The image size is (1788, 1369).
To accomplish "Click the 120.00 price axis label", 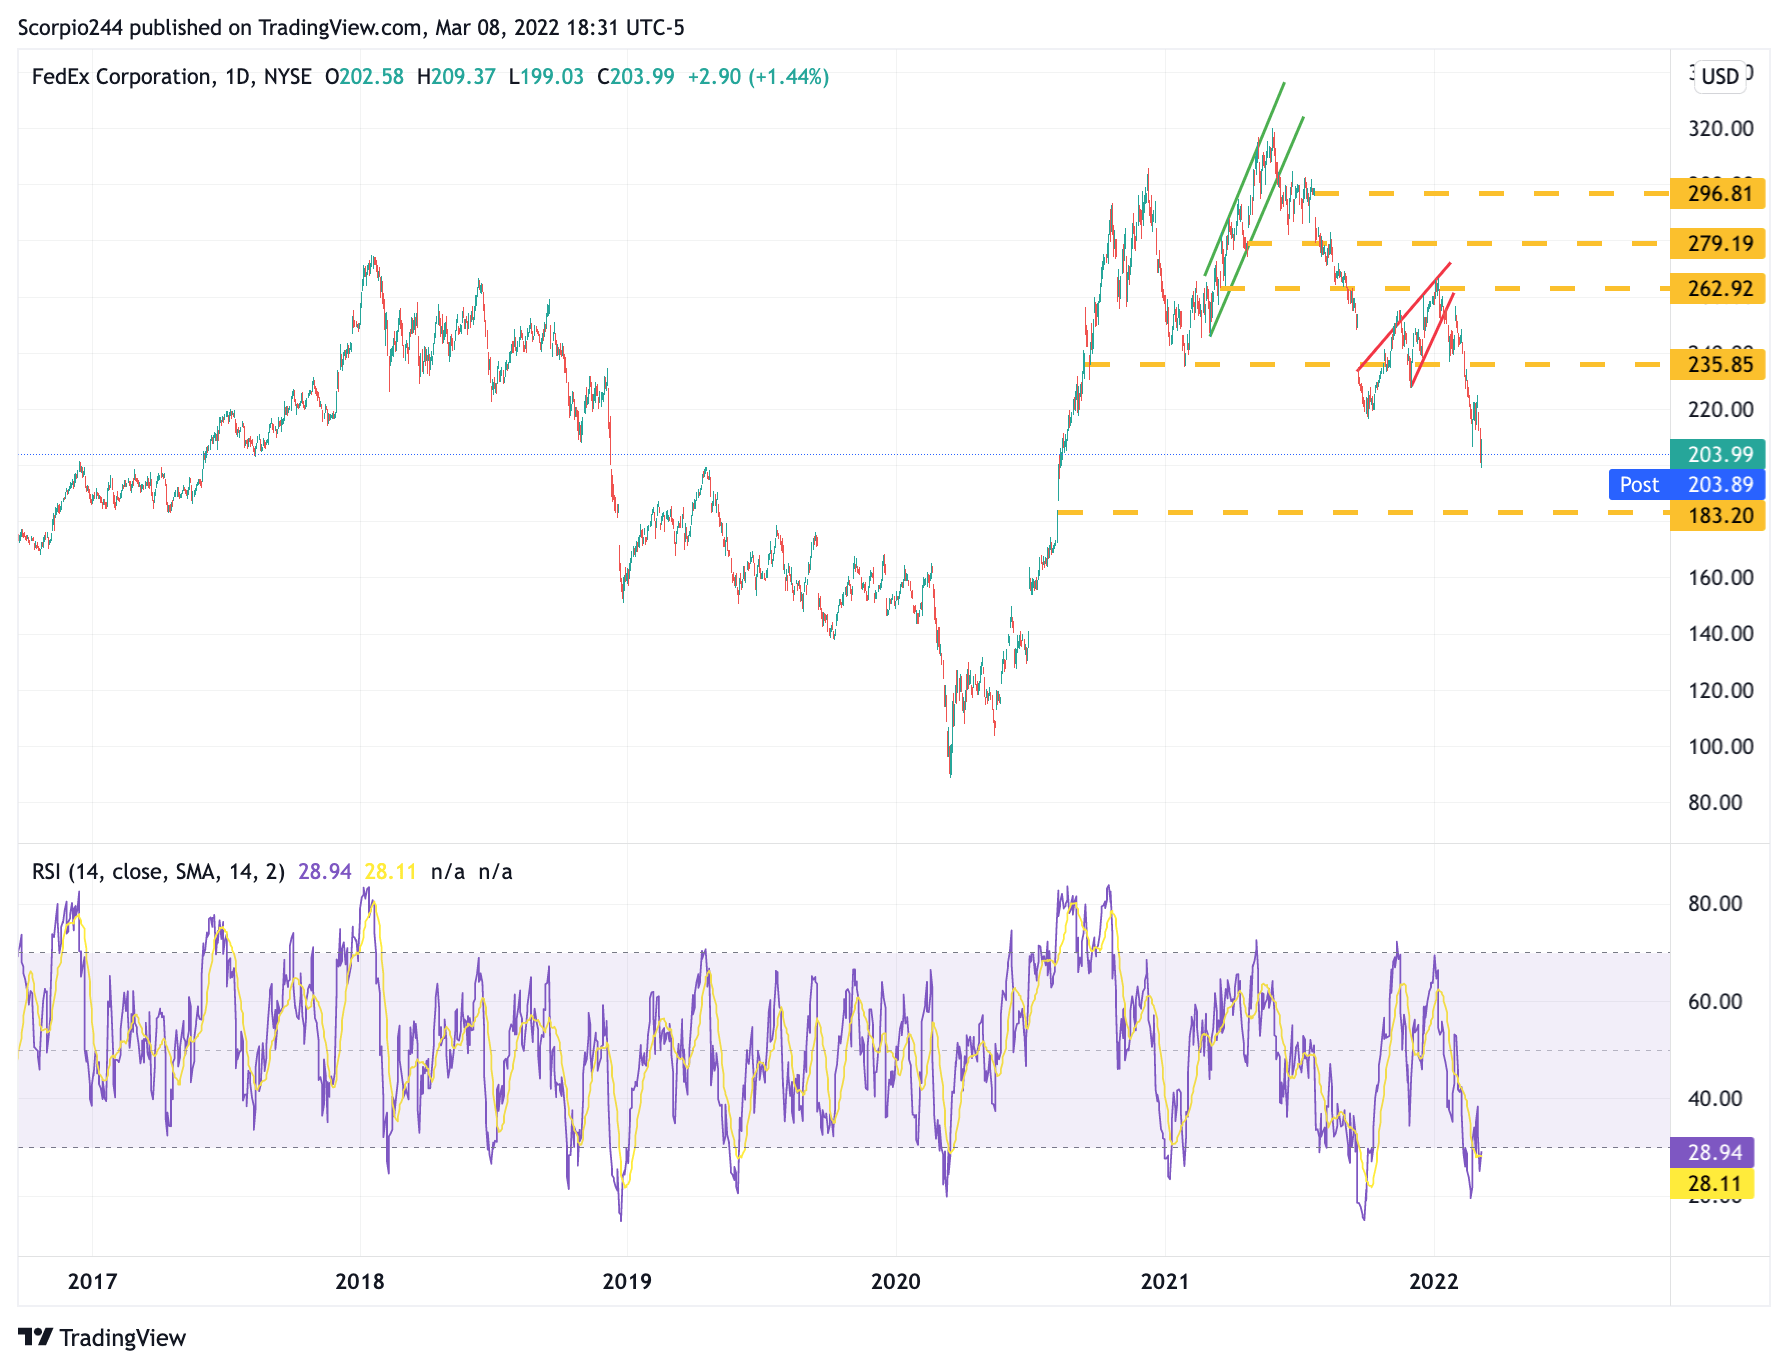I will pos(1720,691).
